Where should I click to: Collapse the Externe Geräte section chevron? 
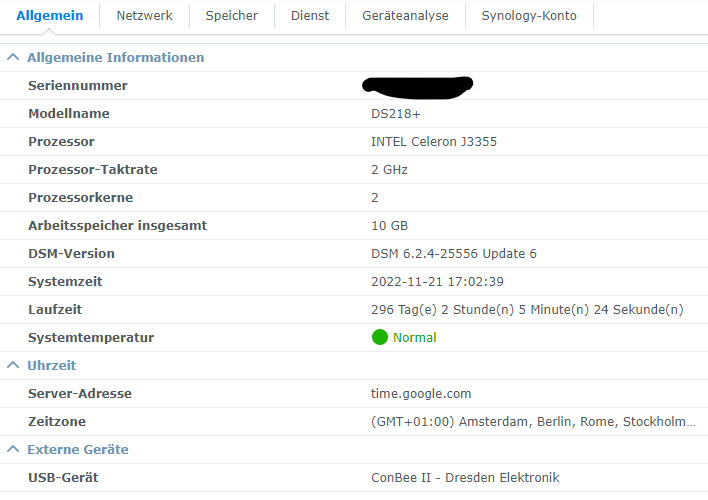point(13,449)
